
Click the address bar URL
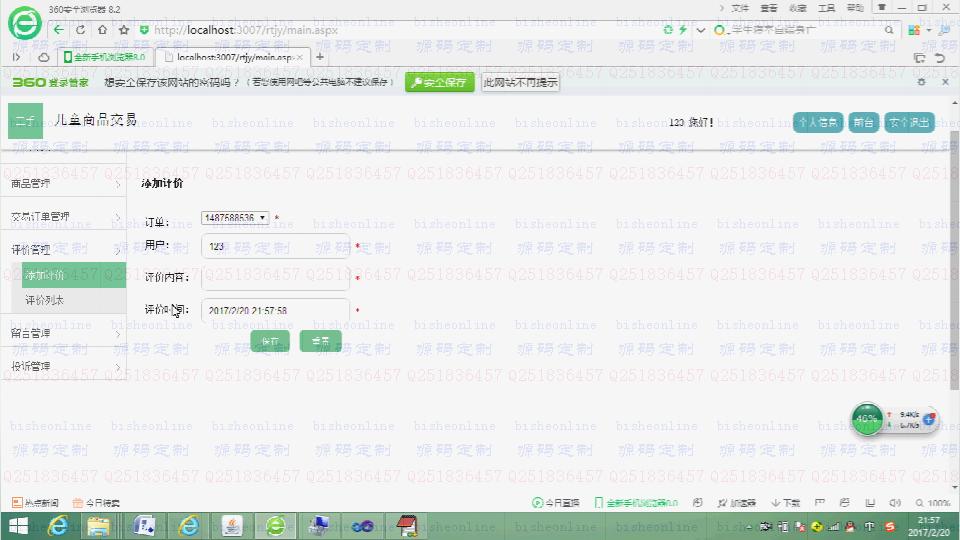point(246,29)
